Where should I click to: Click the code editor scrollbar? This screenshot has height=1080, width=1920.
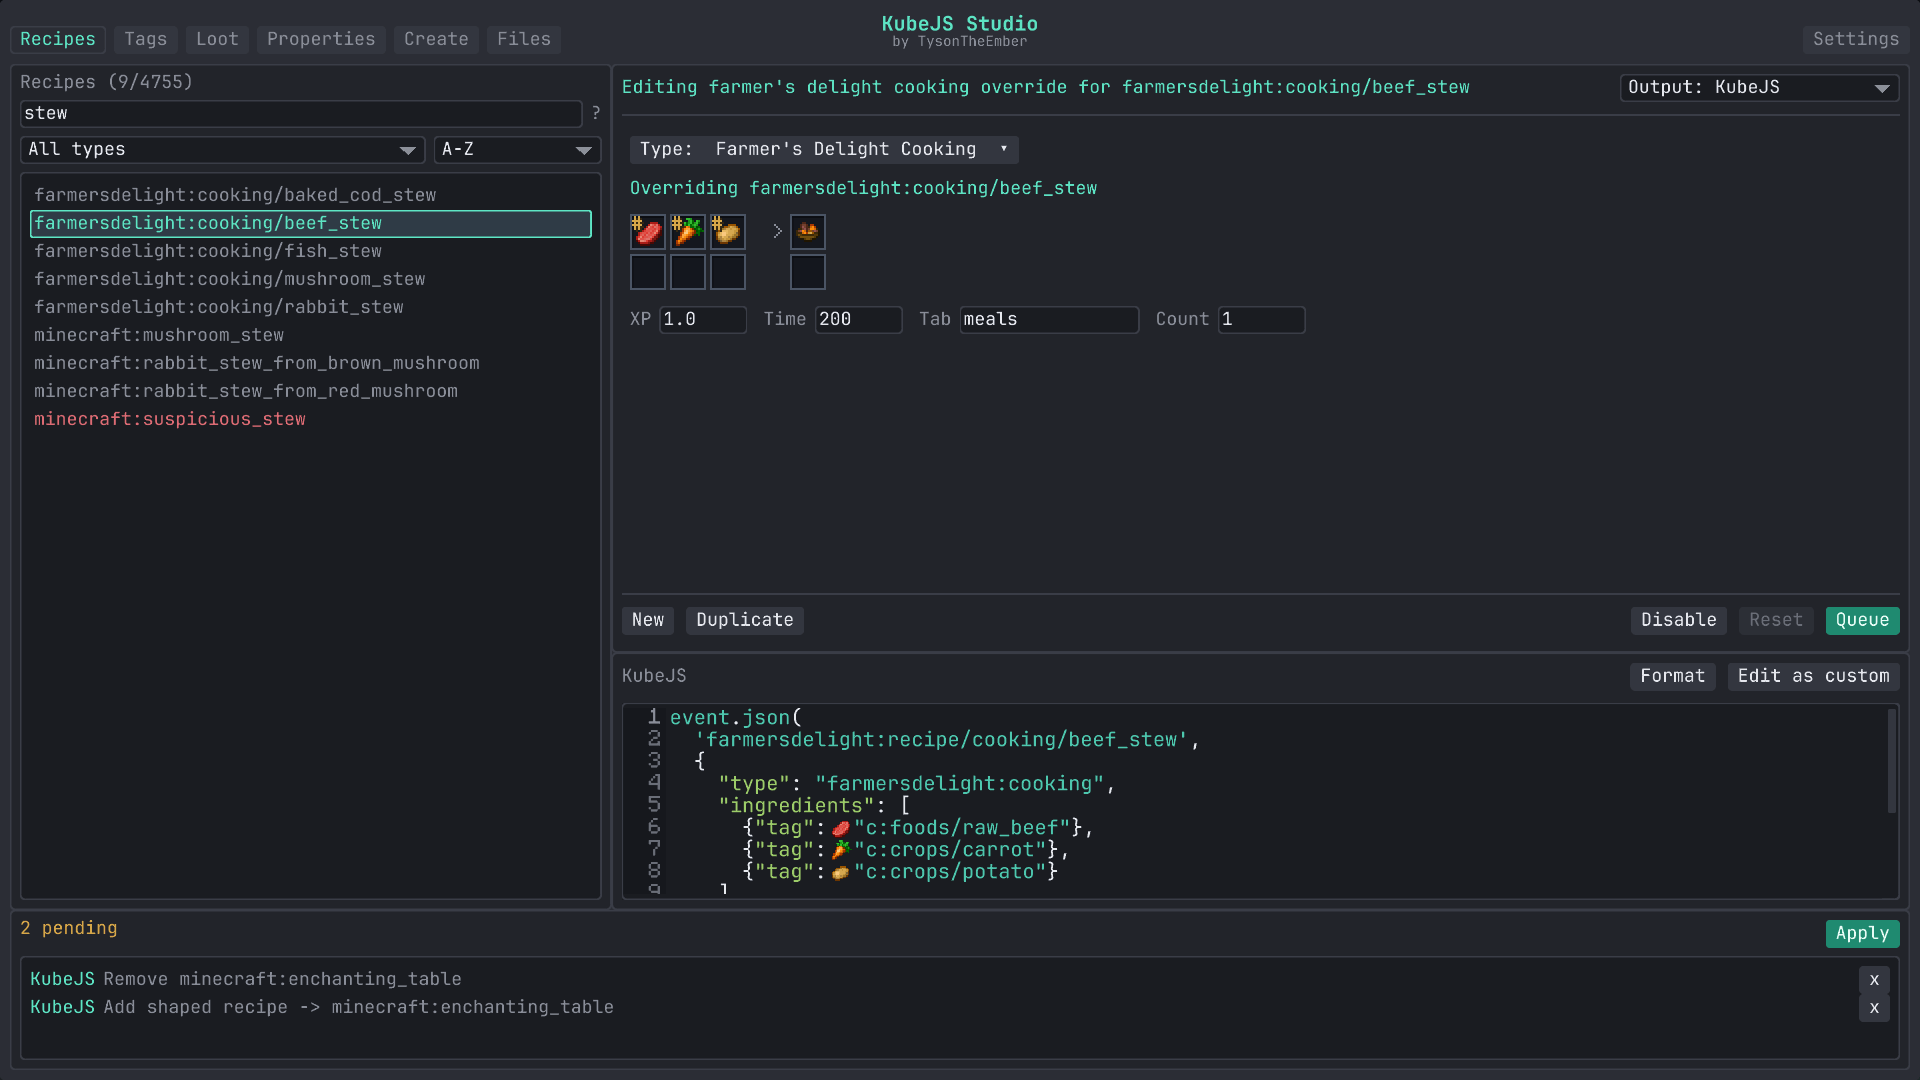[1892, 760]
